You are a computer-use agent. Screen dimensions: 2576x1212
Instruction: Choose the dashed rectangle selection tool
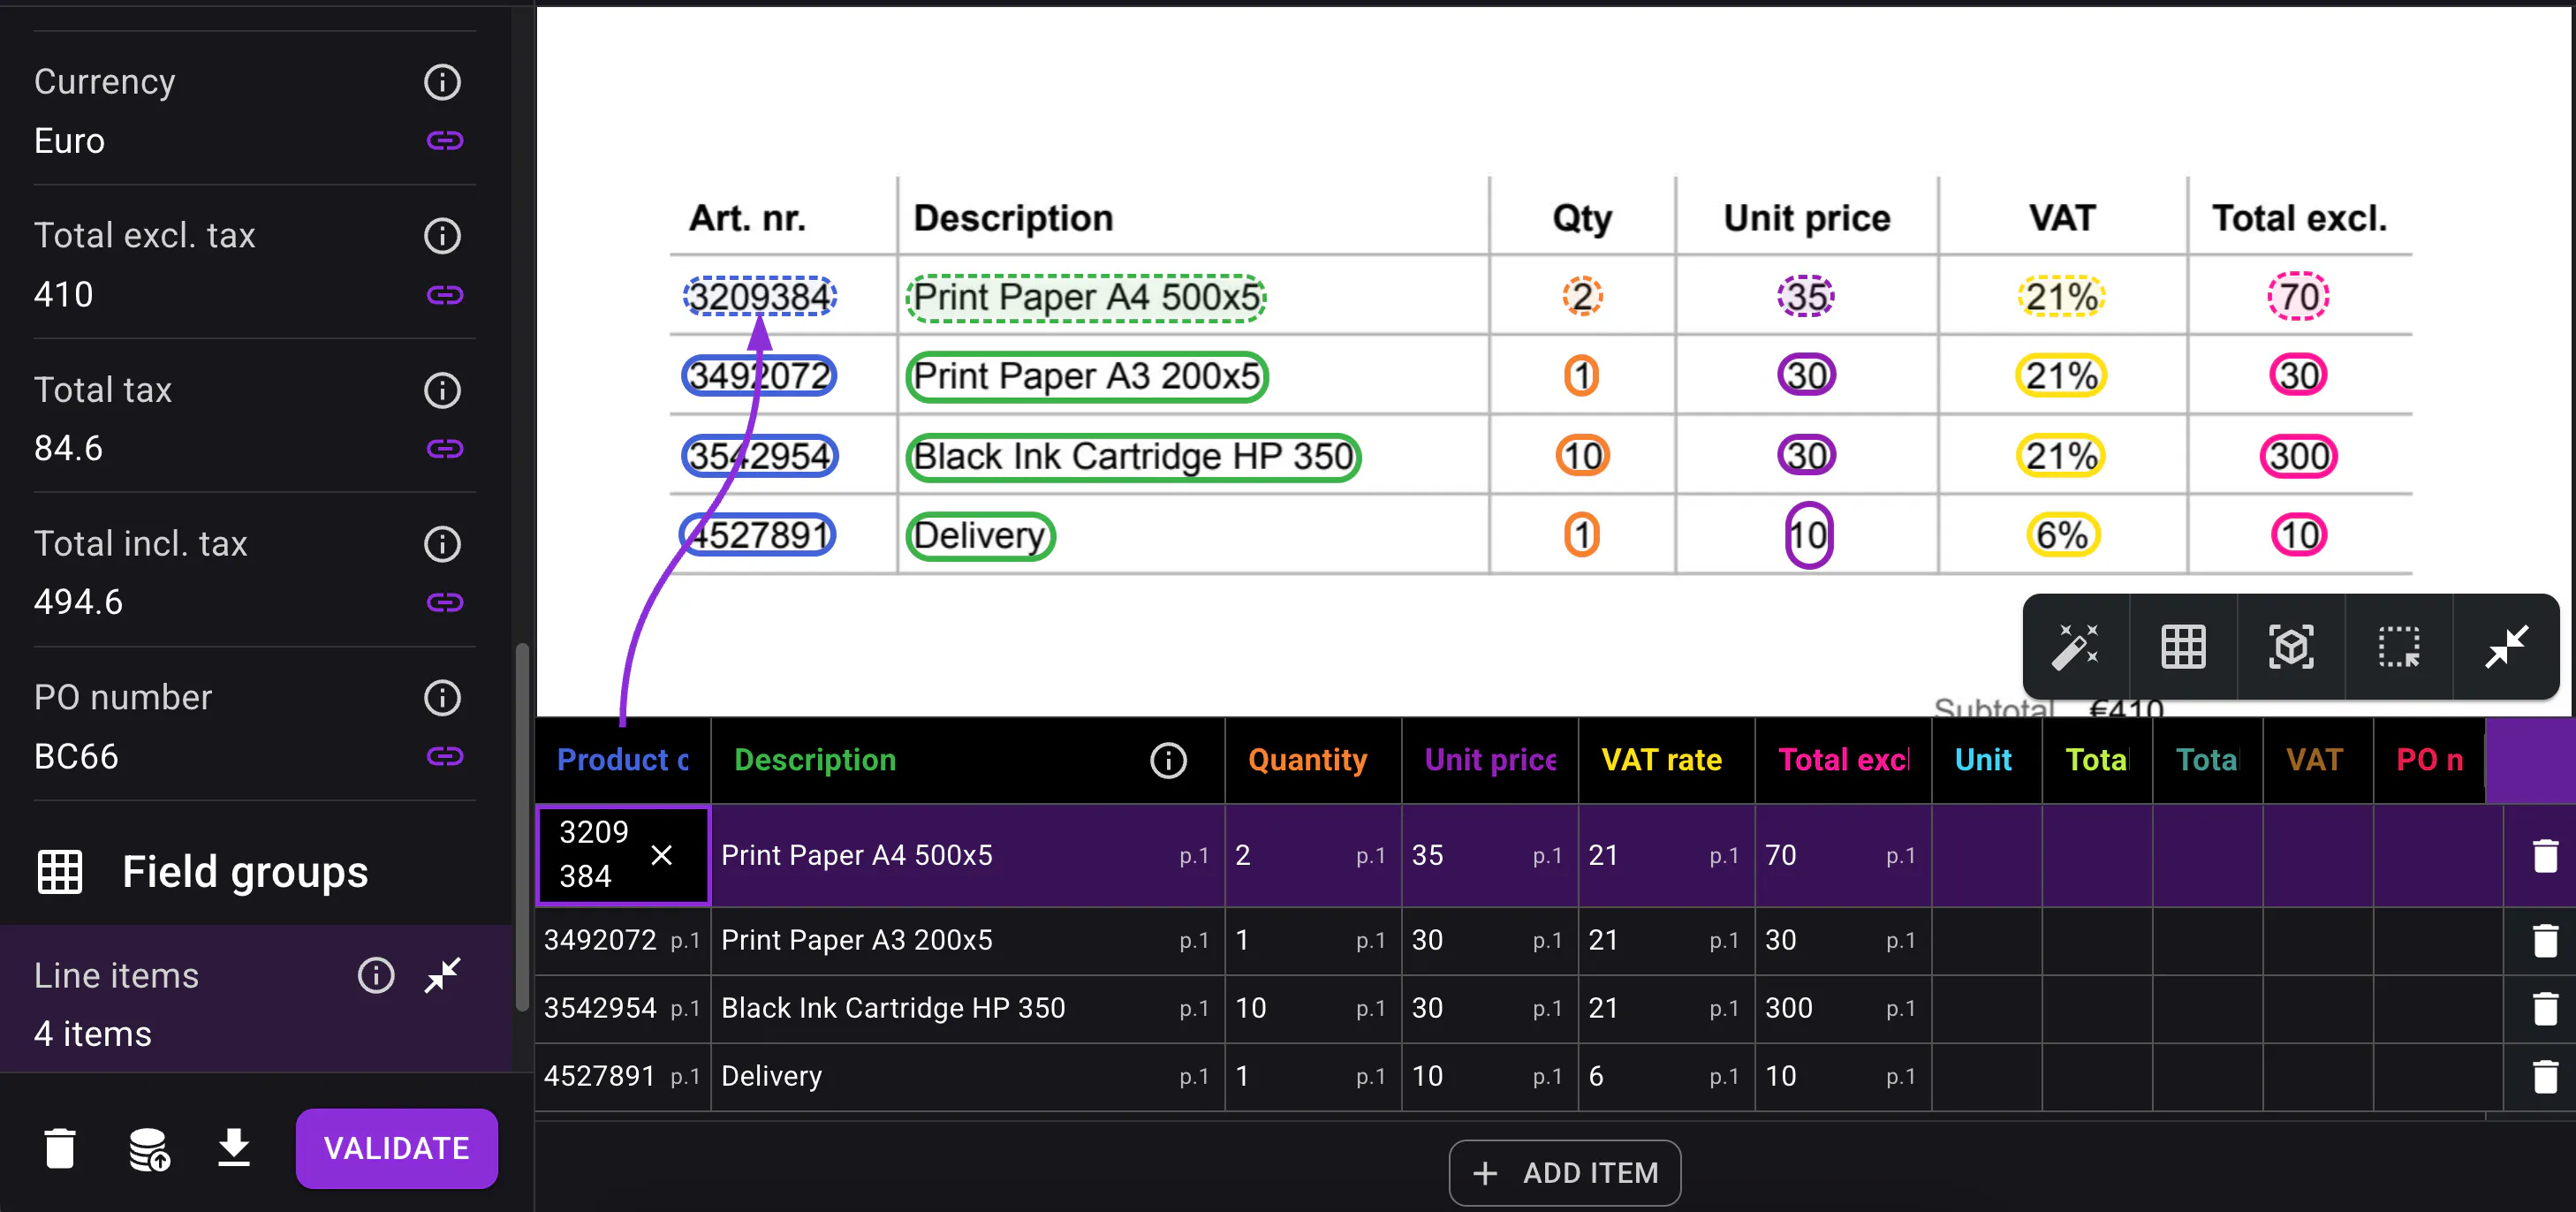tap(2399, 647)
